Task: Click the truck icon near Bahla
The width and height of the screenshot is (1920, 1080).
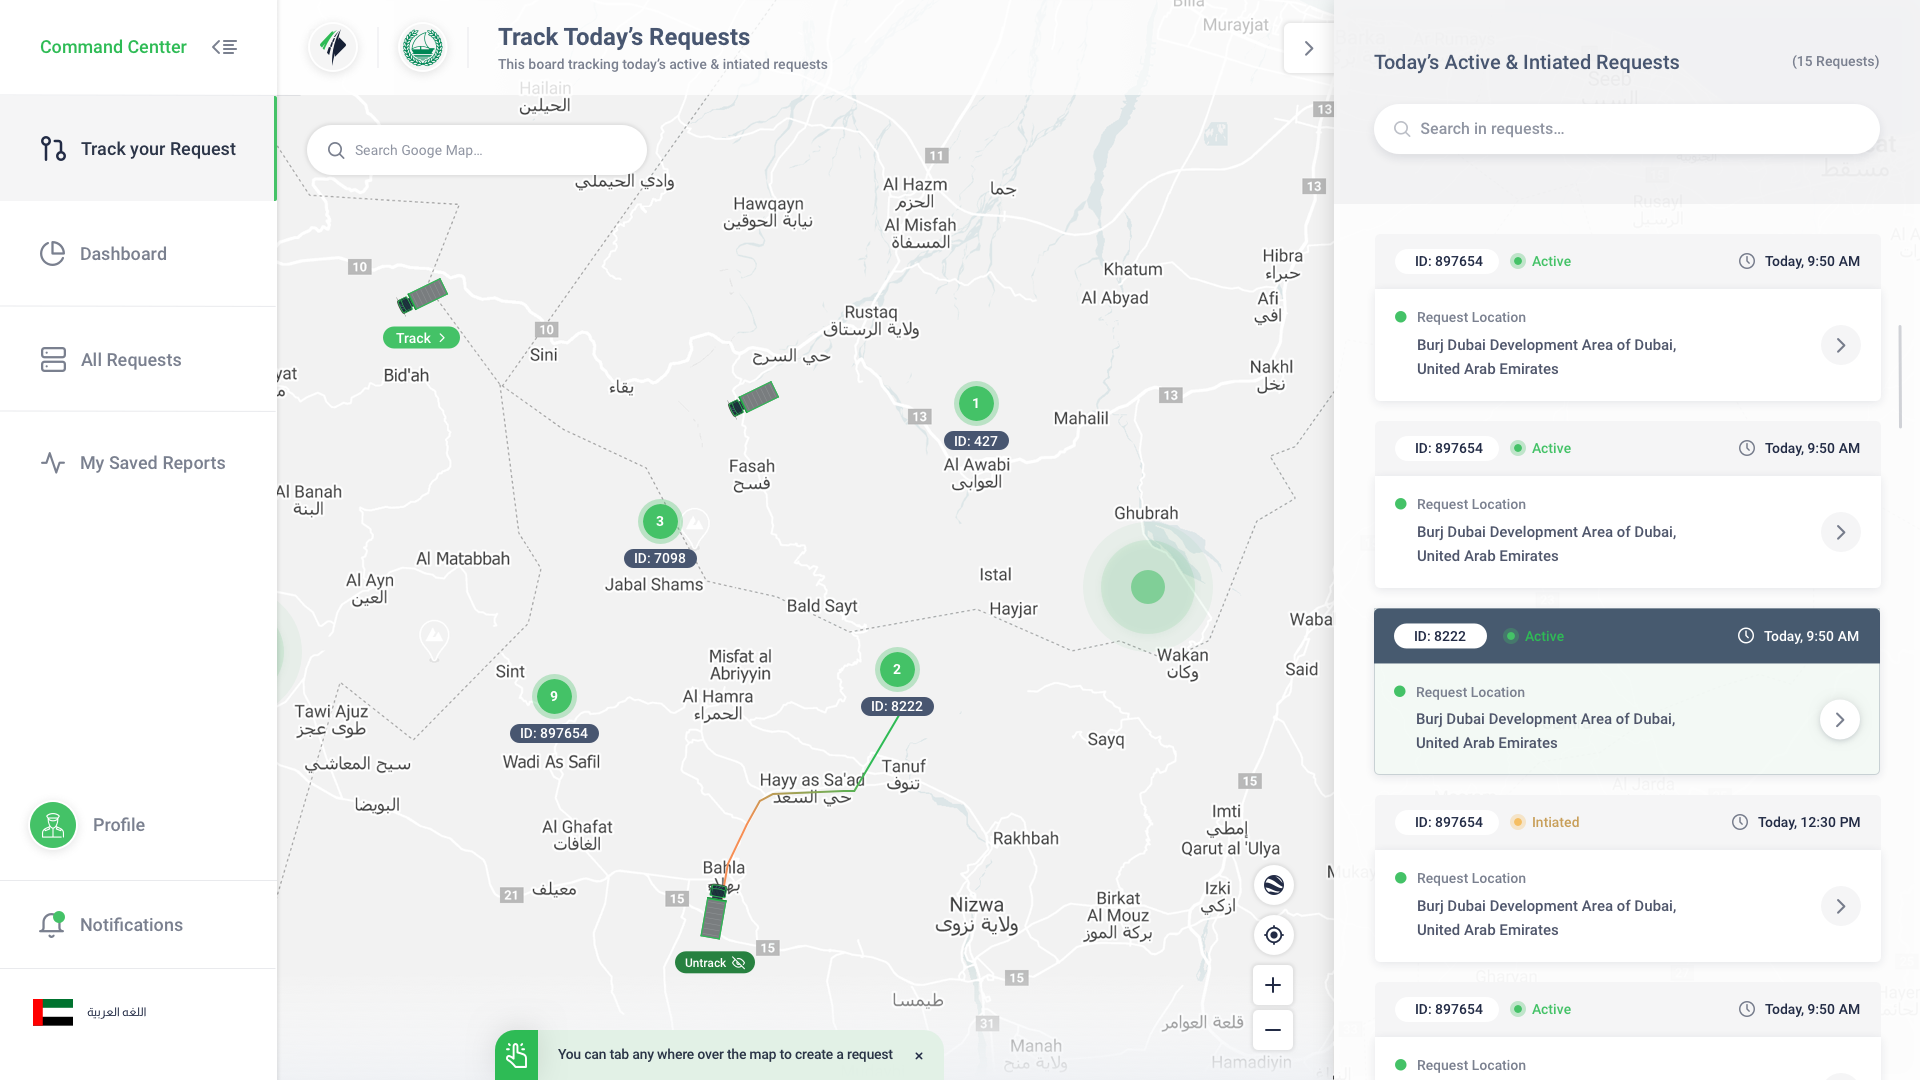Action: (x=714, y=911)
